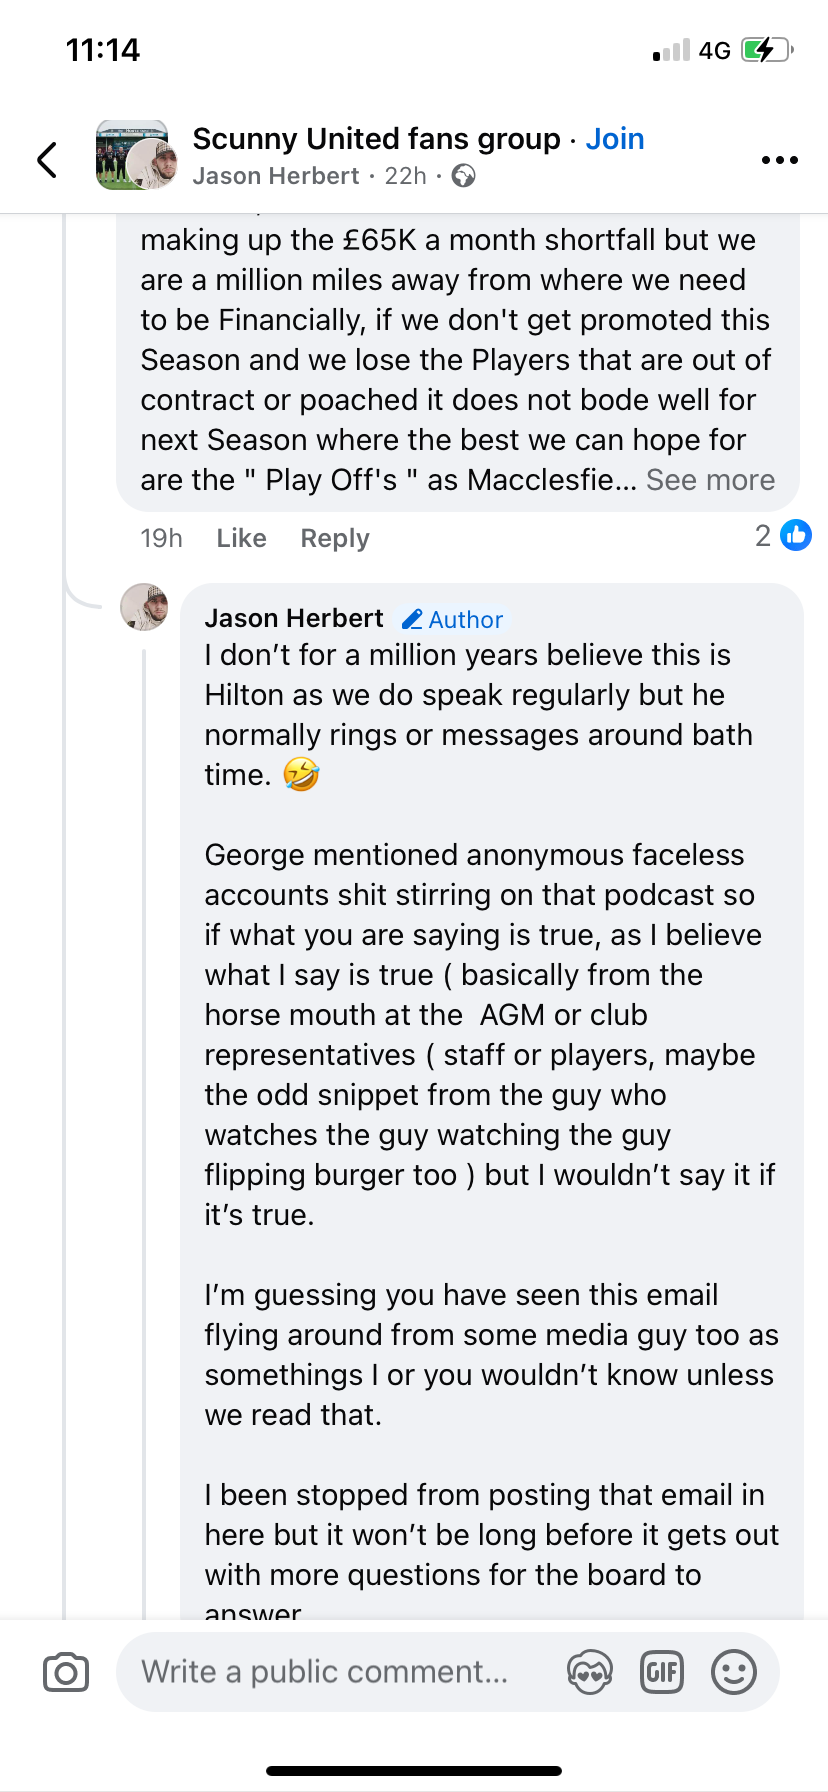Like the comment posted 19h ago
The width and height of the screenshot is (828, 1792).
point(241,538)
